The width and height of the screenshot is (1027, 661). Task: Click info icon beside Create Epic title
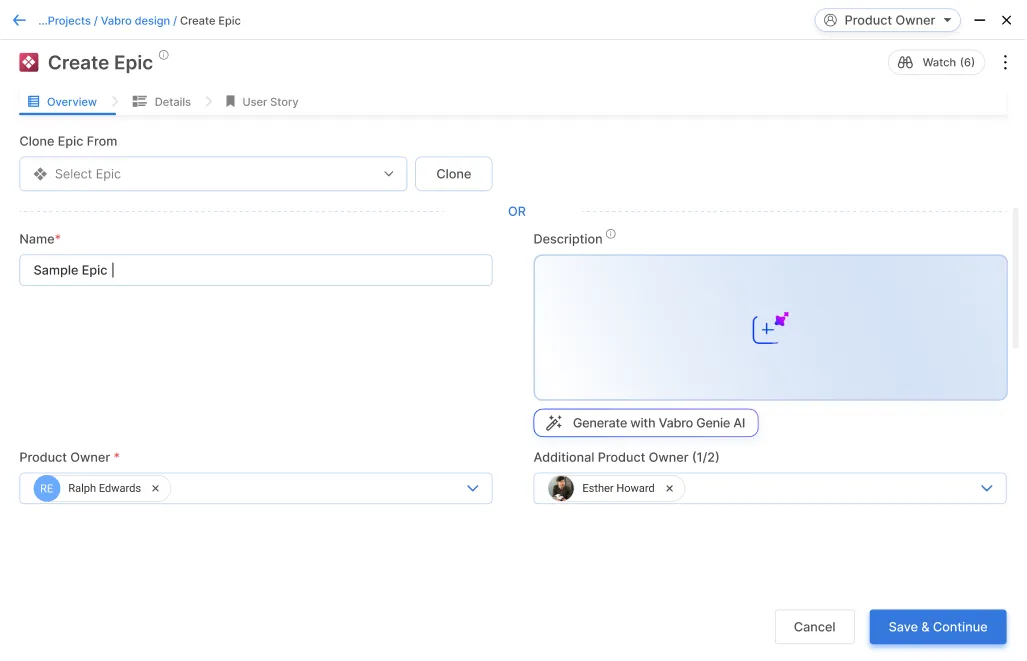(x=164, y=55)
